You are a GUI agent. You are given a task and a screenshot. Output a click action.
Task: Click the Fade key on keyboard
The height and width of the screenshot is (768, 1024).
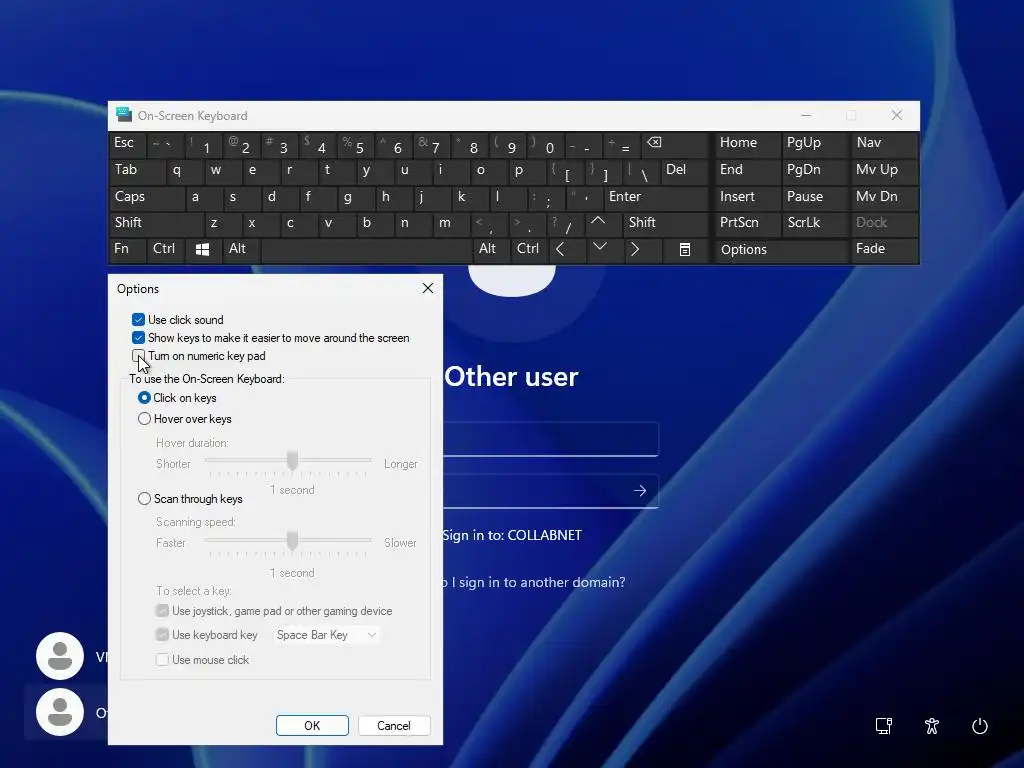click(884, 249)
